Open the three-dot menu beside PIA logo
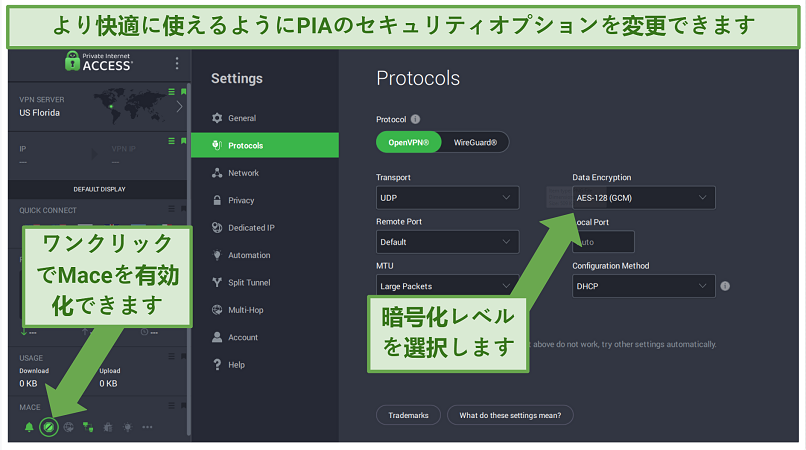Screen dimensions: 806x450 [177, 63]
